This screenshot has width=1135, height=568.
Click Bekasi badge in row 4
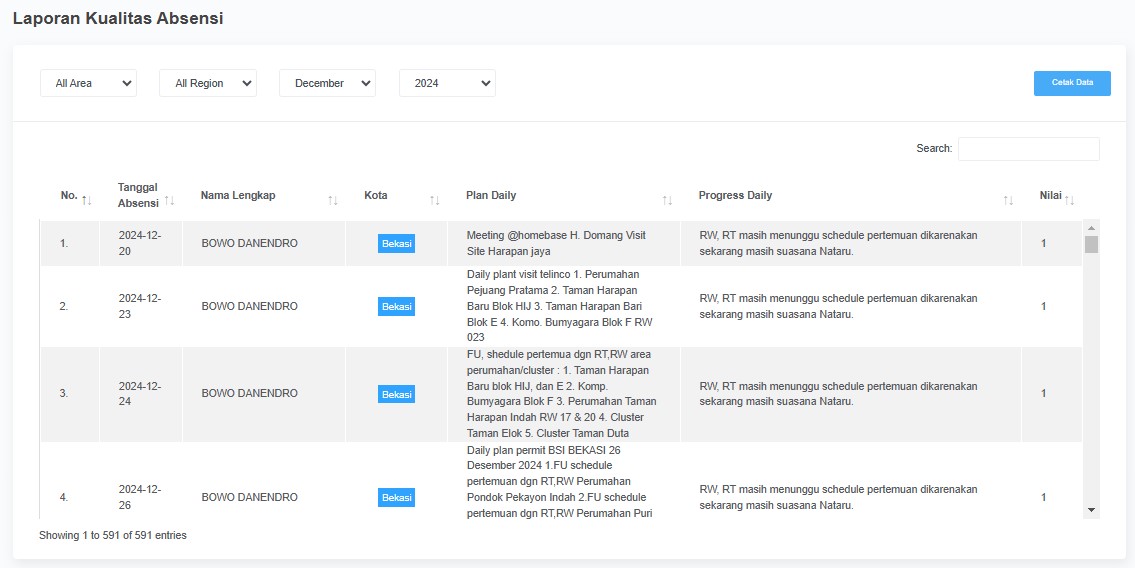[x=396, y=497]
